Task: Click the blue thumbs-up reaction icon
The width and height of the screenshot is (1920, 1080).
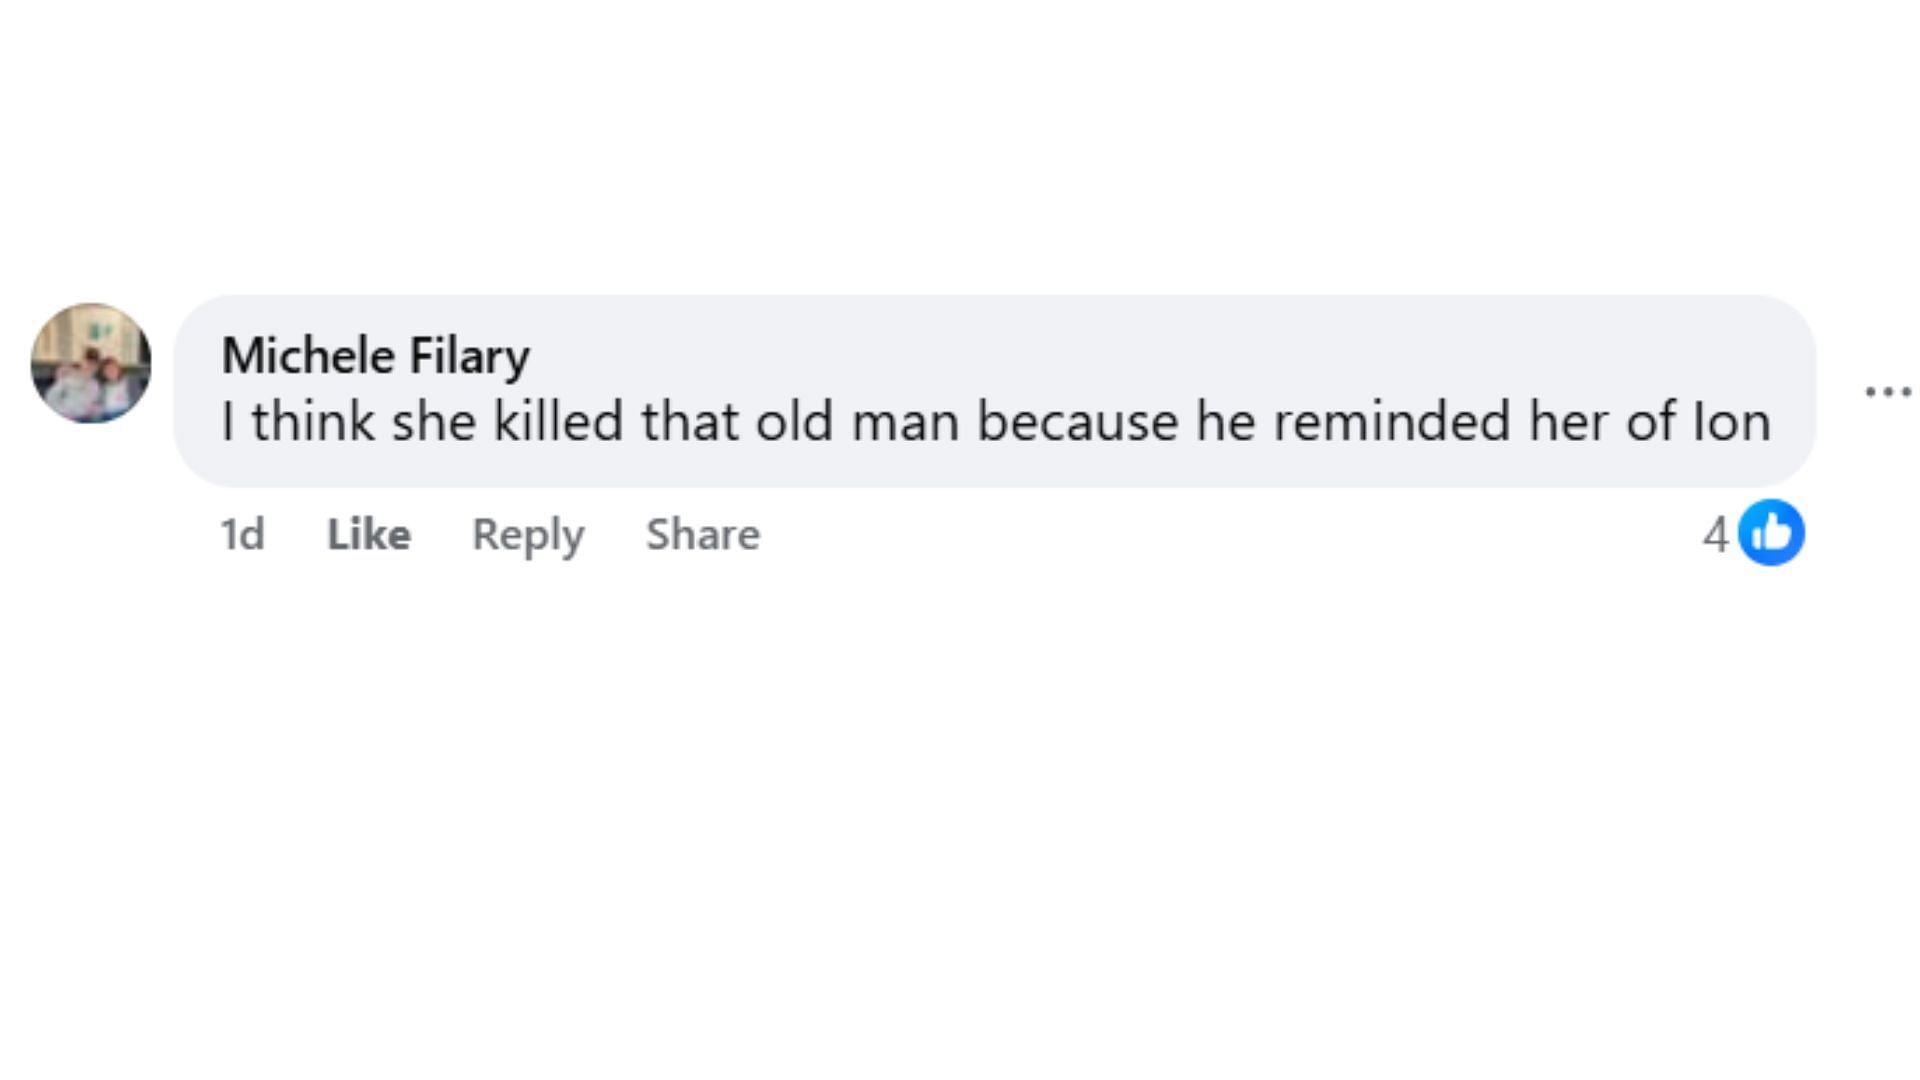Action: (x=1771, y=533)
